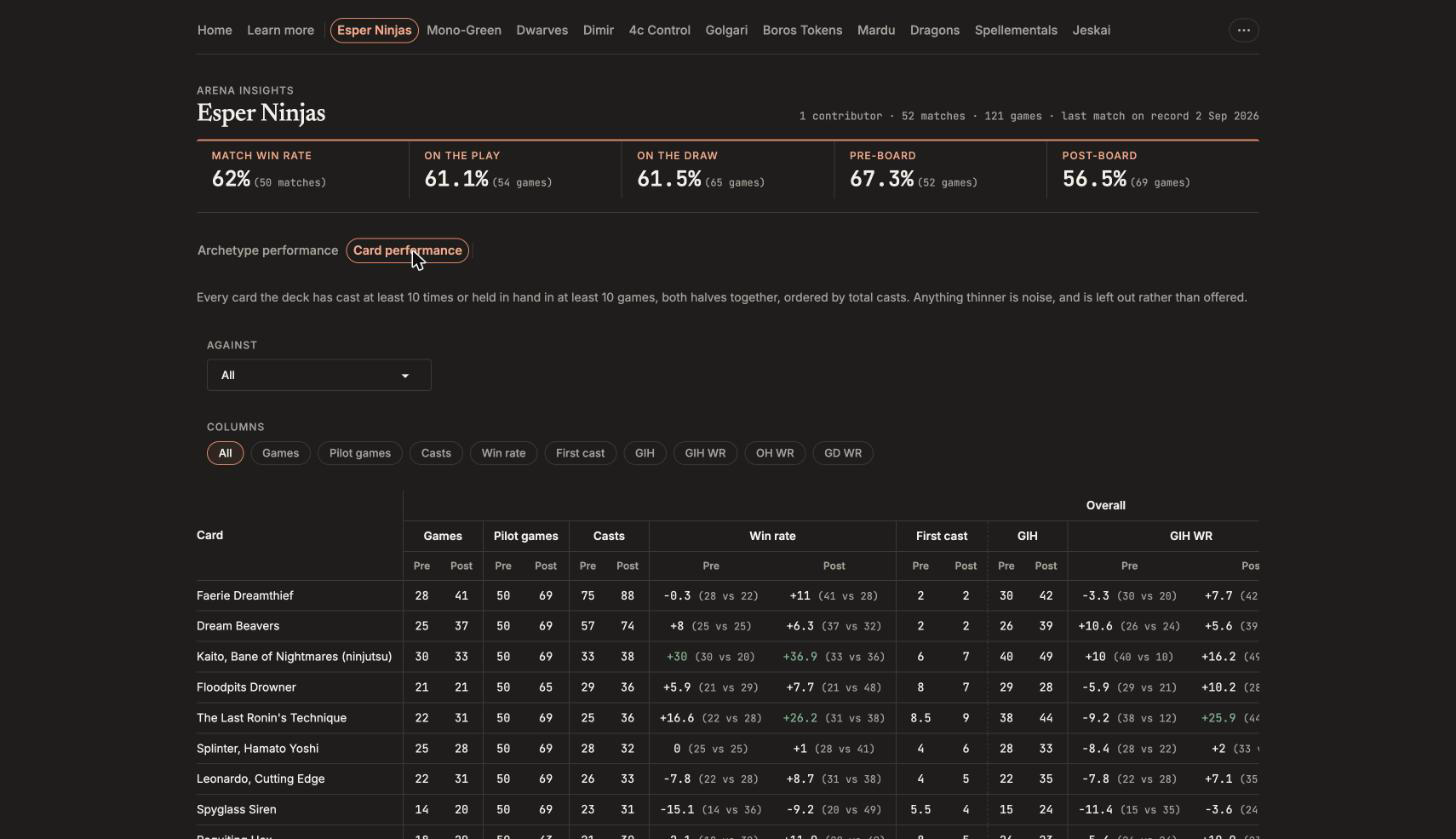Open the Learn more link
Viewport: 1456px width, 839px height.
(280, 30)
